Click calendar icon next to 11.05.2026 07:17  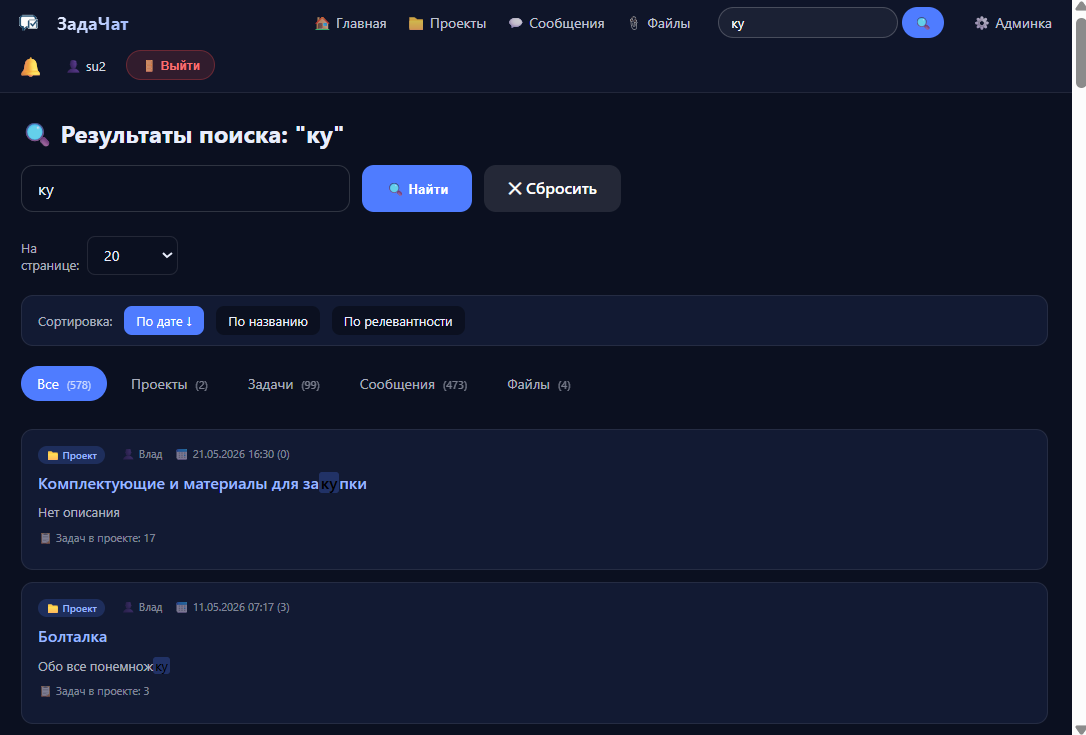tap(181, 608)
